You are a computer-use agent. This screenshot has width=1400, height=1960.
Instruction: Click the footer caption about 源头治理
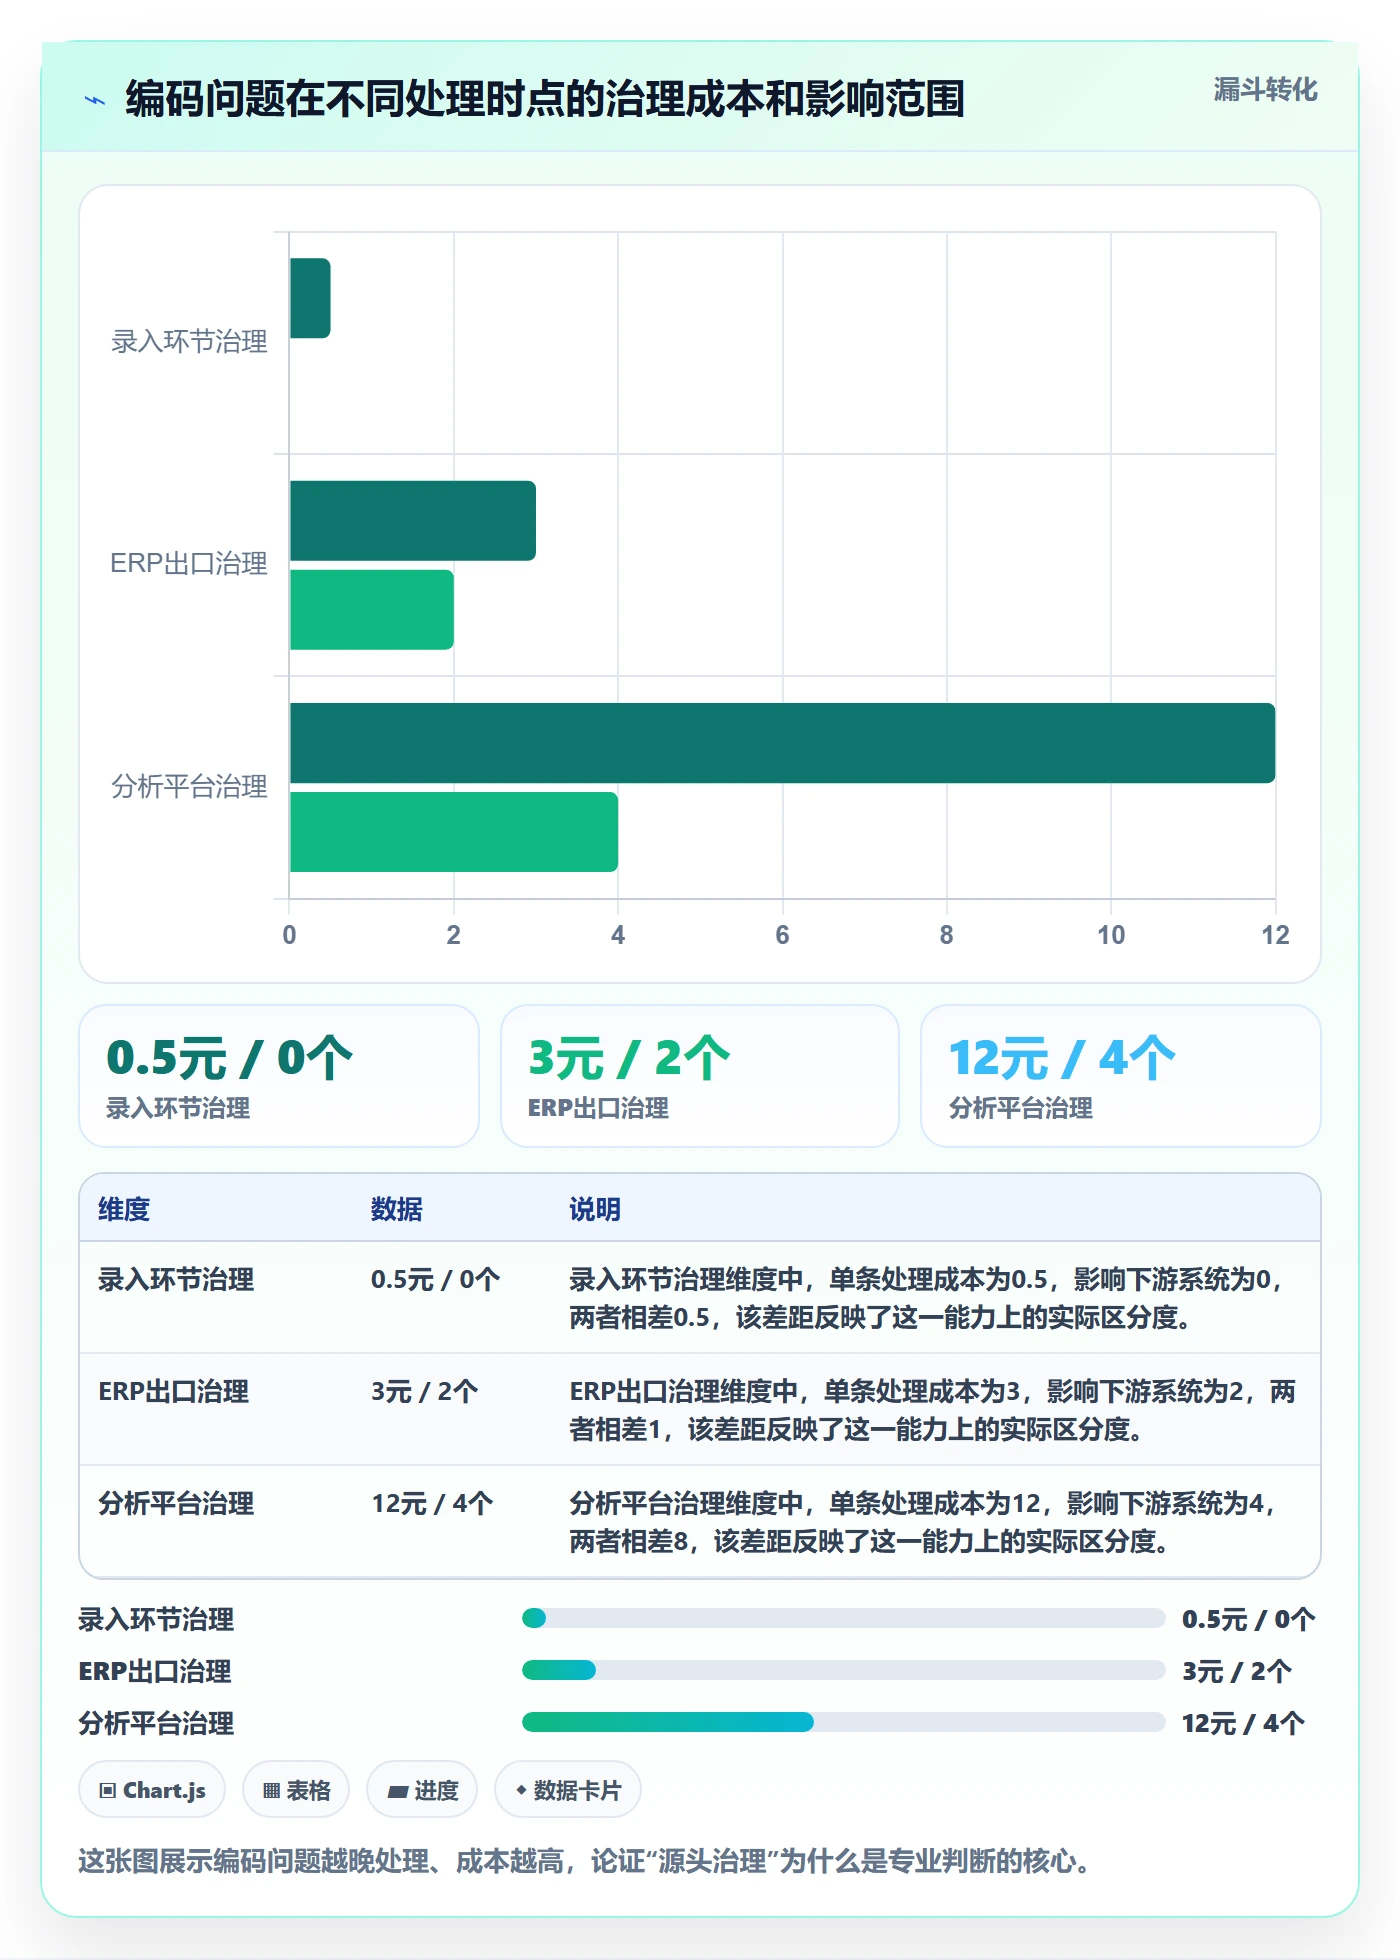[x=588, y=1861]
